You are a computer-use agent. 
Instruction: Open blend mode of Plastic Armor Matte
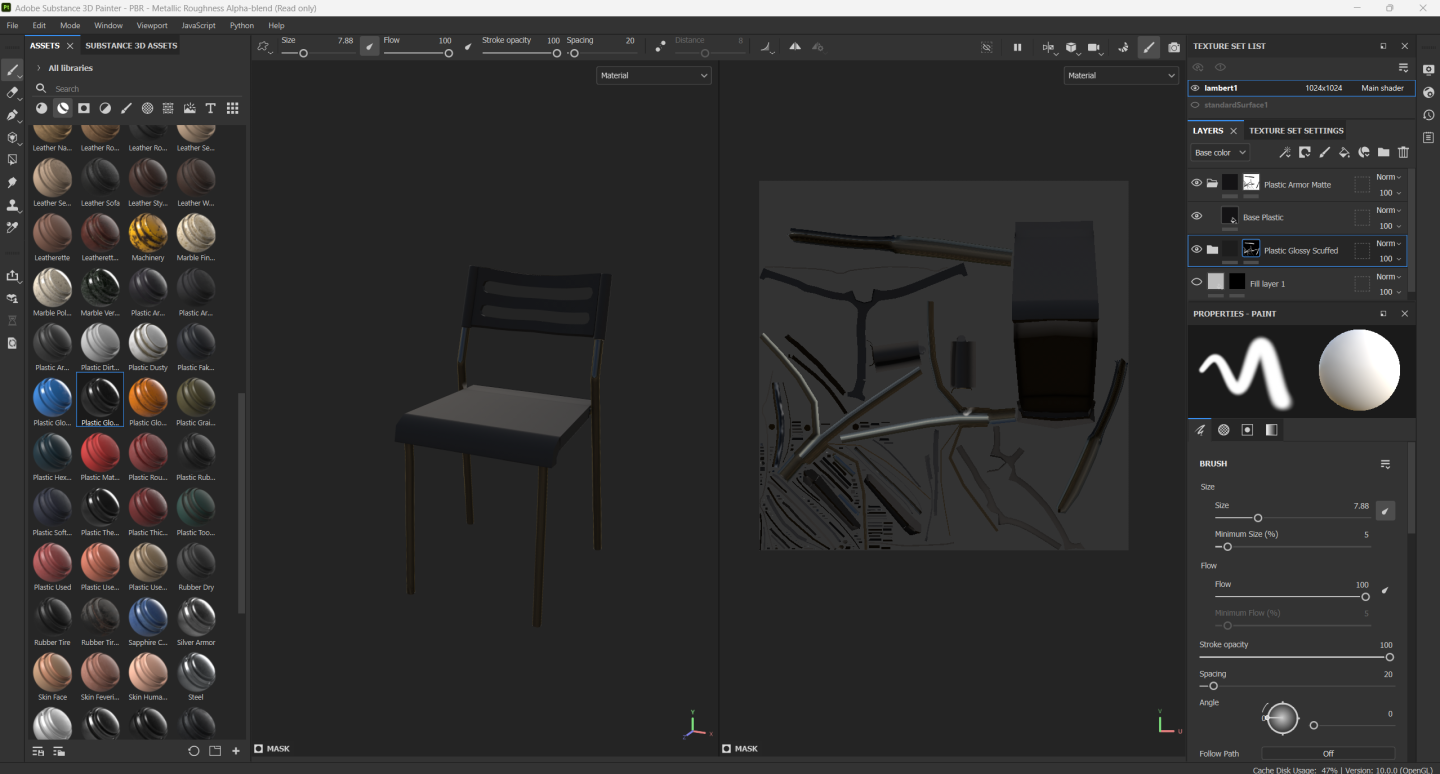pyautogui.click(x=1389, y=177)
